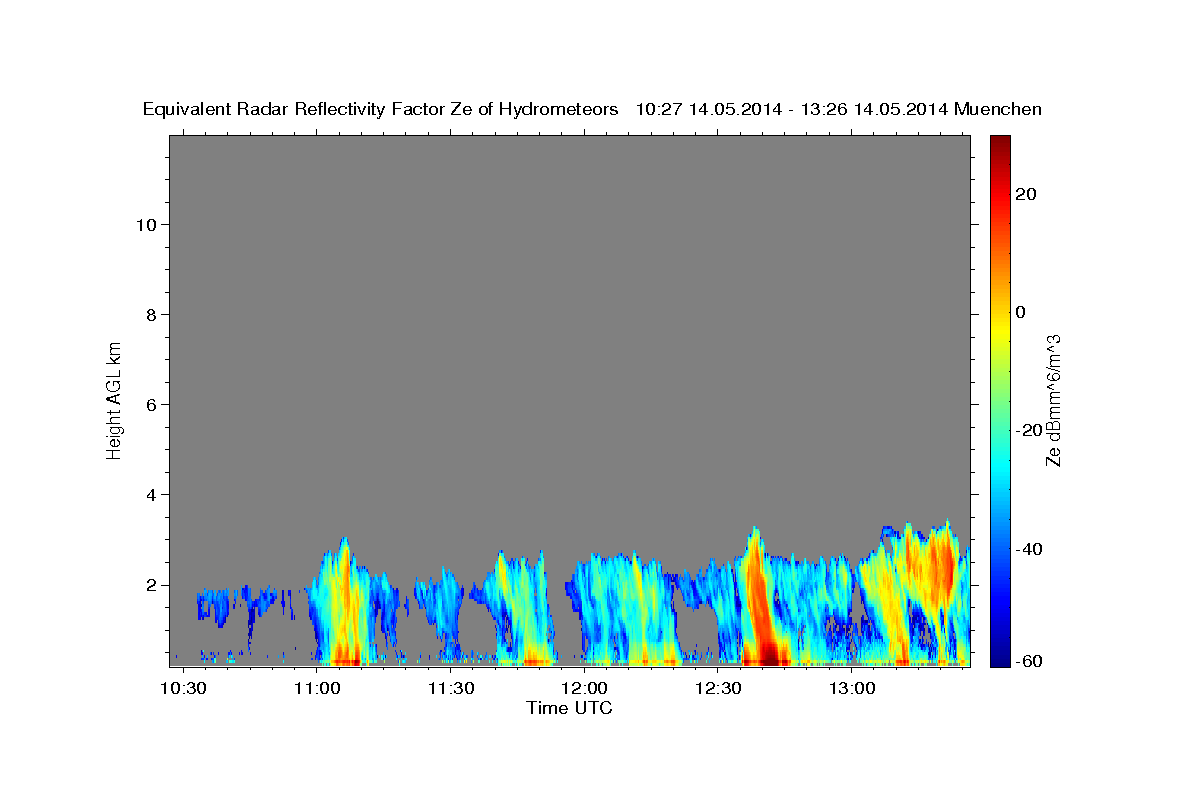The image size is (1200, 800).
Task: Click the colorbar tick value '-20'
Action: (x=1031, y=430)
